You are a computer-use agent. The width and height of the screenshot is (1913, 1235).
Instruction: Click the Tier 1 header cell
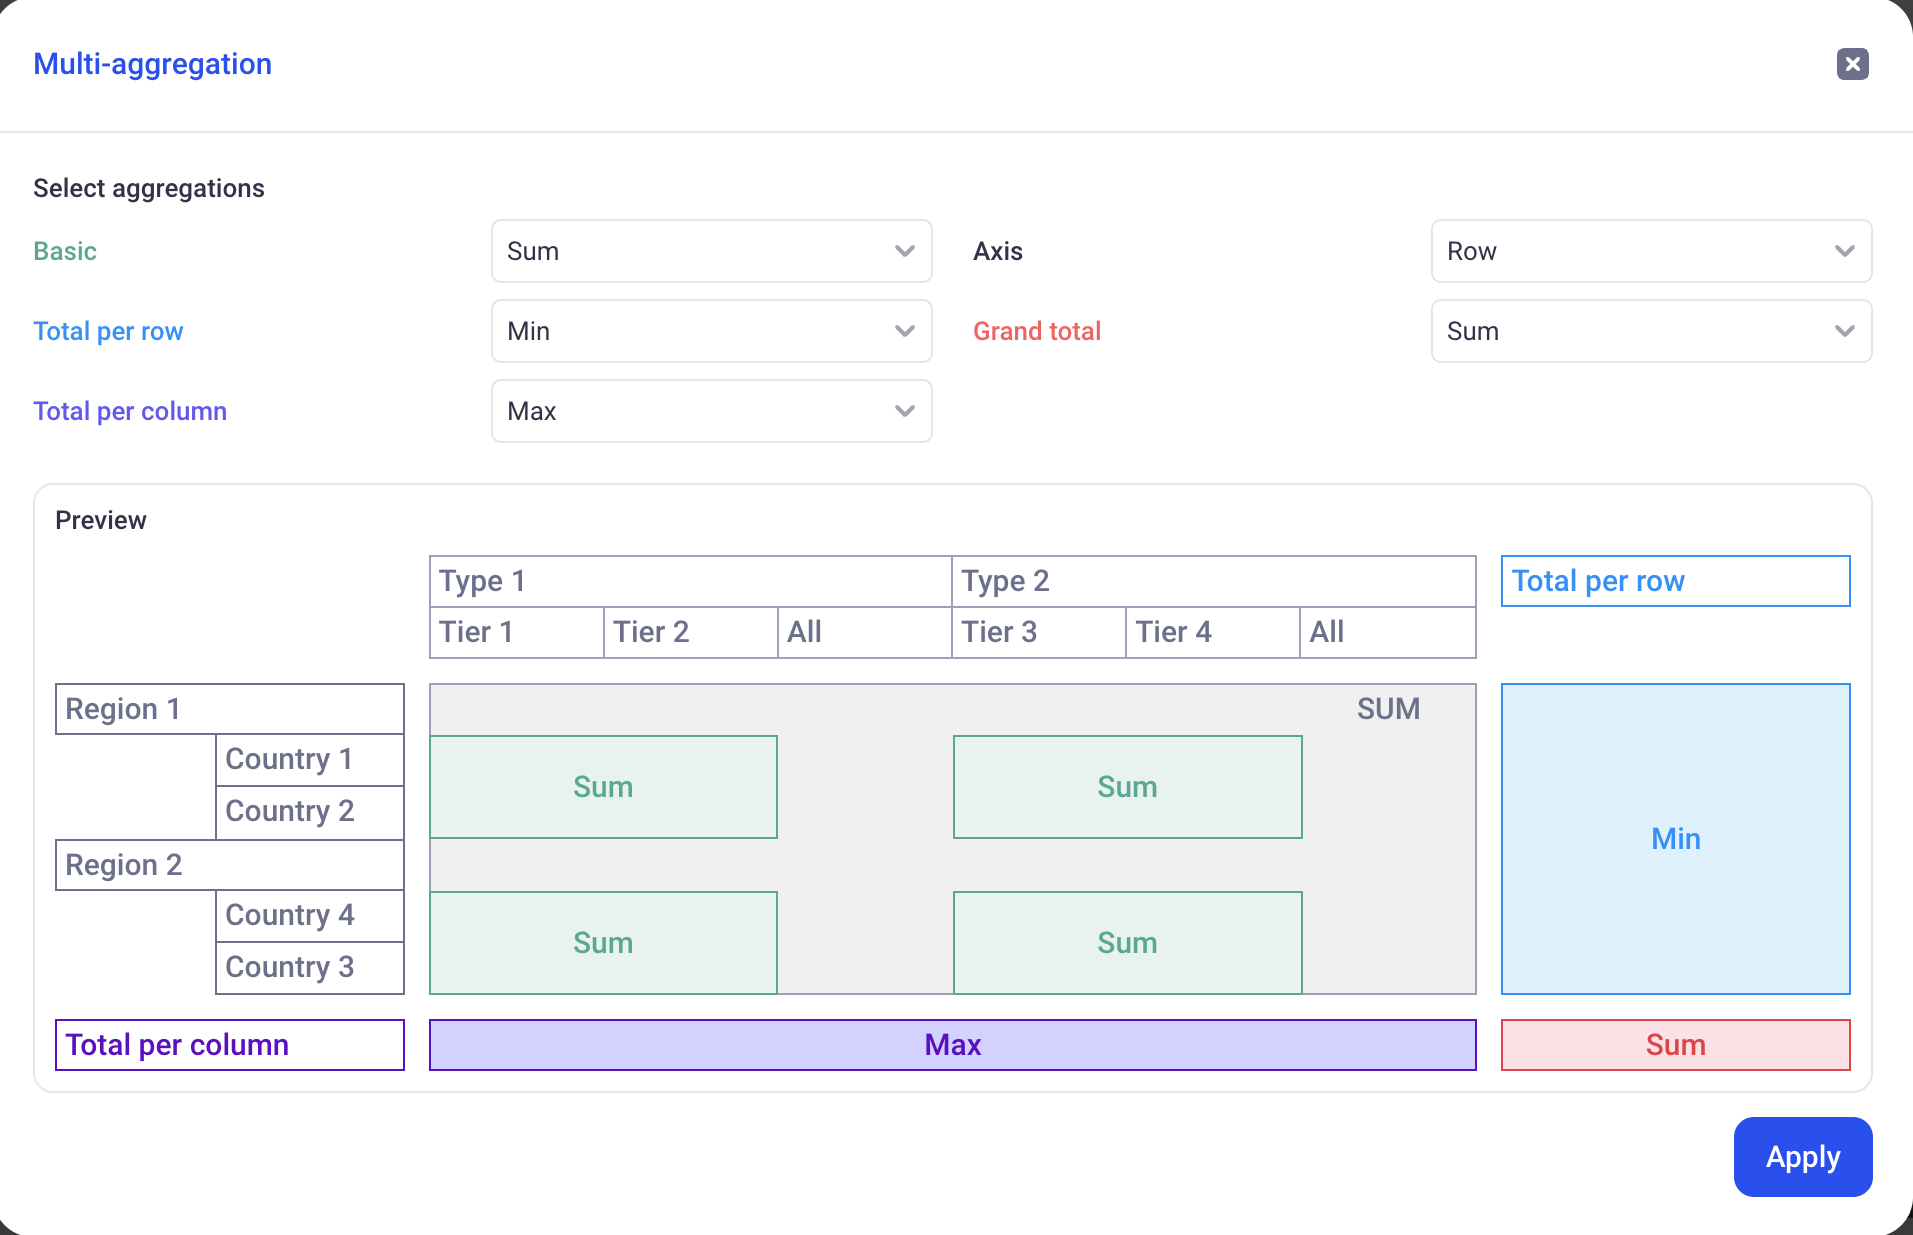coord(516,632)
